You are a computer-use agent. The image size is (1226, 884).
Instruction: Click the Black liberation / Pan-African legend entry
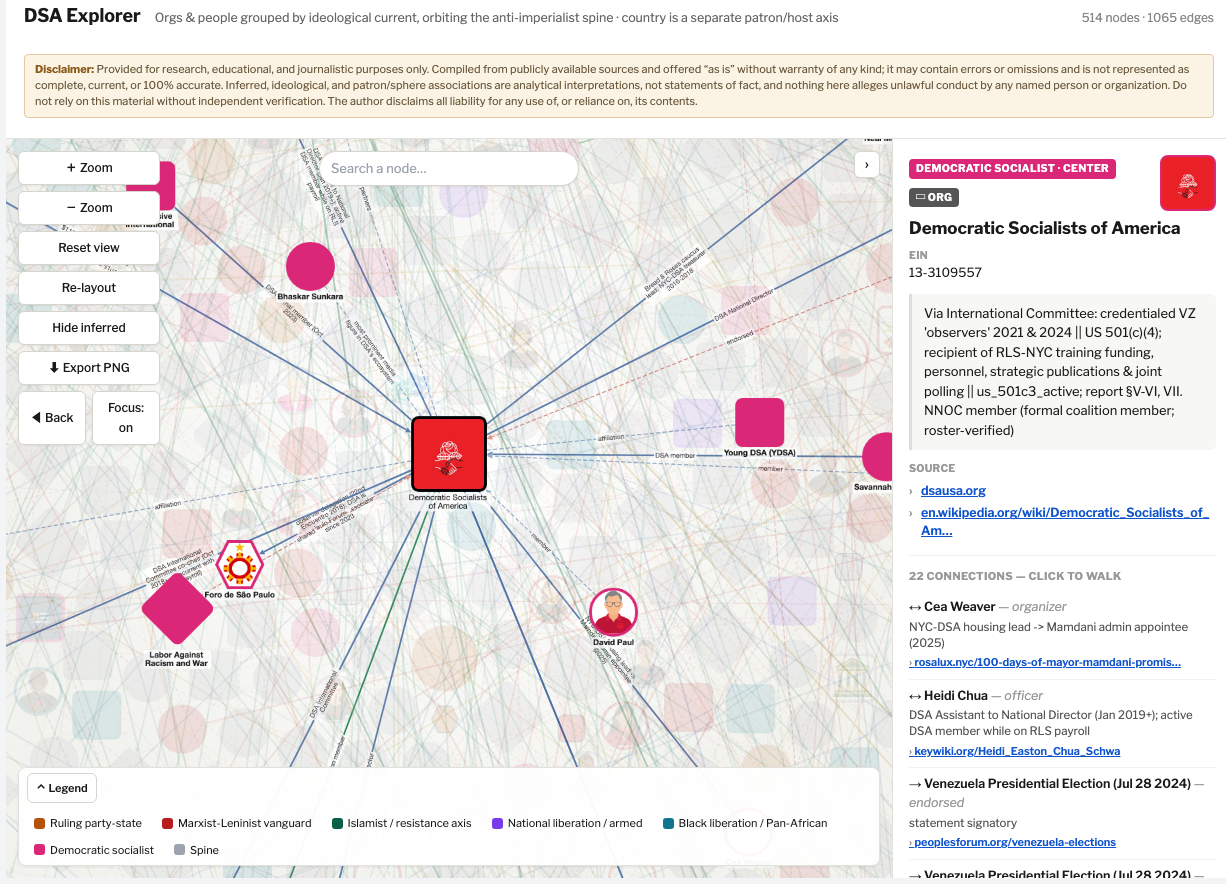tap(745, 823)
